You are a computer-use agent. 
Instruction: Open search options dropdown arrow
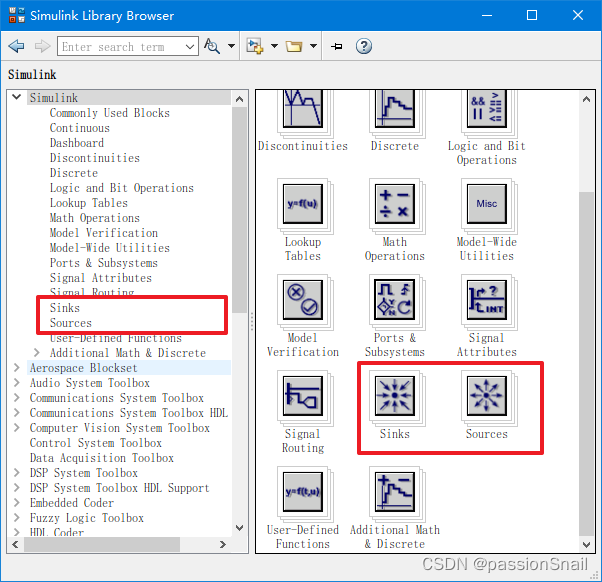231,46
